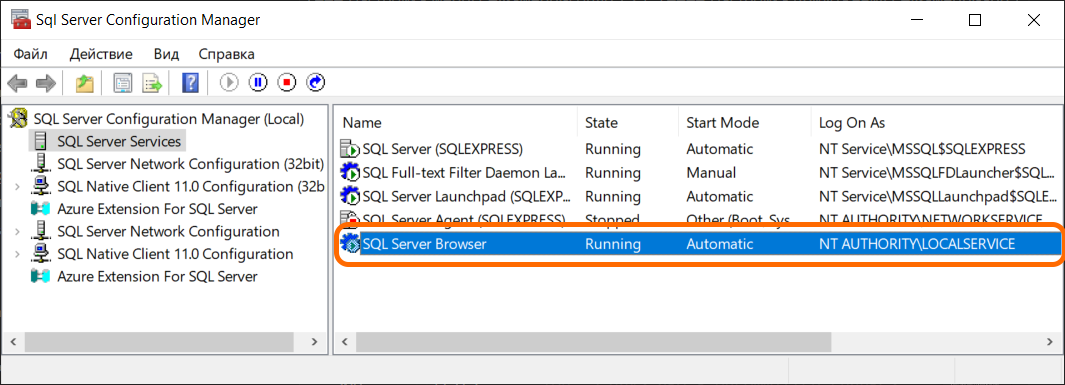Open the Файл menu
The height and width of the screenshot is (385, 1065).
coord(31,54)
